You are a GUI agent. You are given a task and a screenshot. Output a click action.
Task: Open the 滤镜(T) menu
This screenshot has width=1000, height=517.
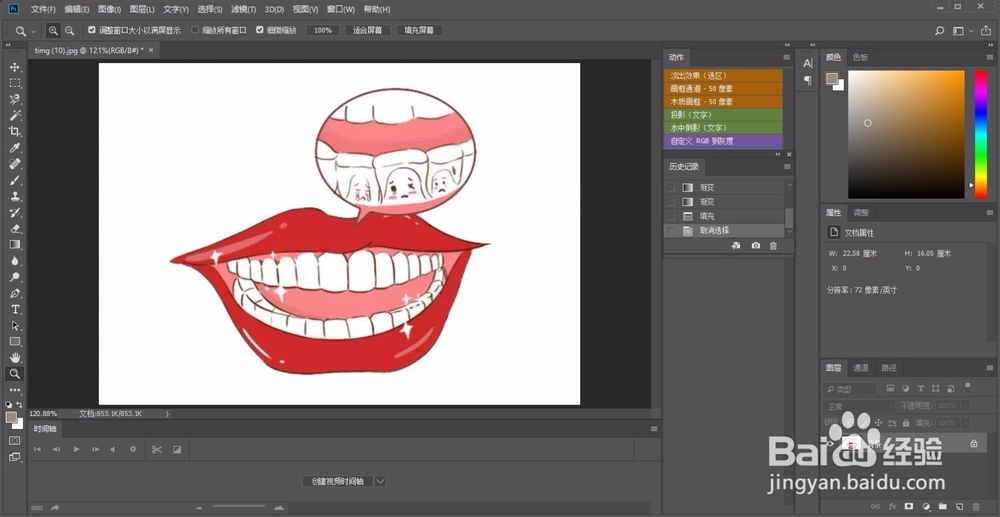point(244,10)
